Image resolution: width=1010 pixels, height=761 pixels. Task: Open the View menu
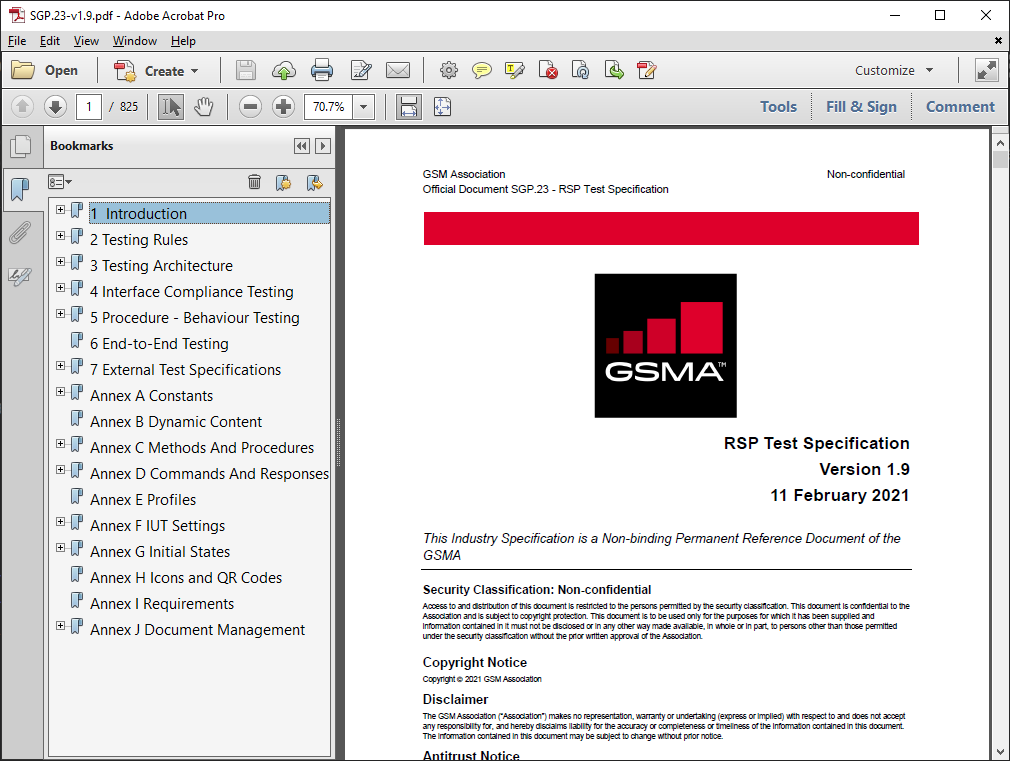pos(86,41)
